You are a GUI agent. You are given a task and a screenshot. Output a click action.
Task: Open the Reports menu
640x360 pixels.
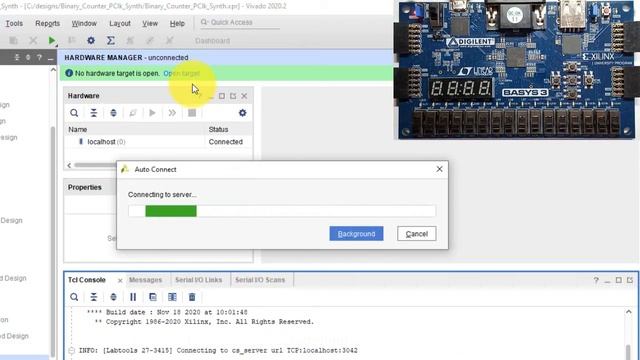coord(47,23)
